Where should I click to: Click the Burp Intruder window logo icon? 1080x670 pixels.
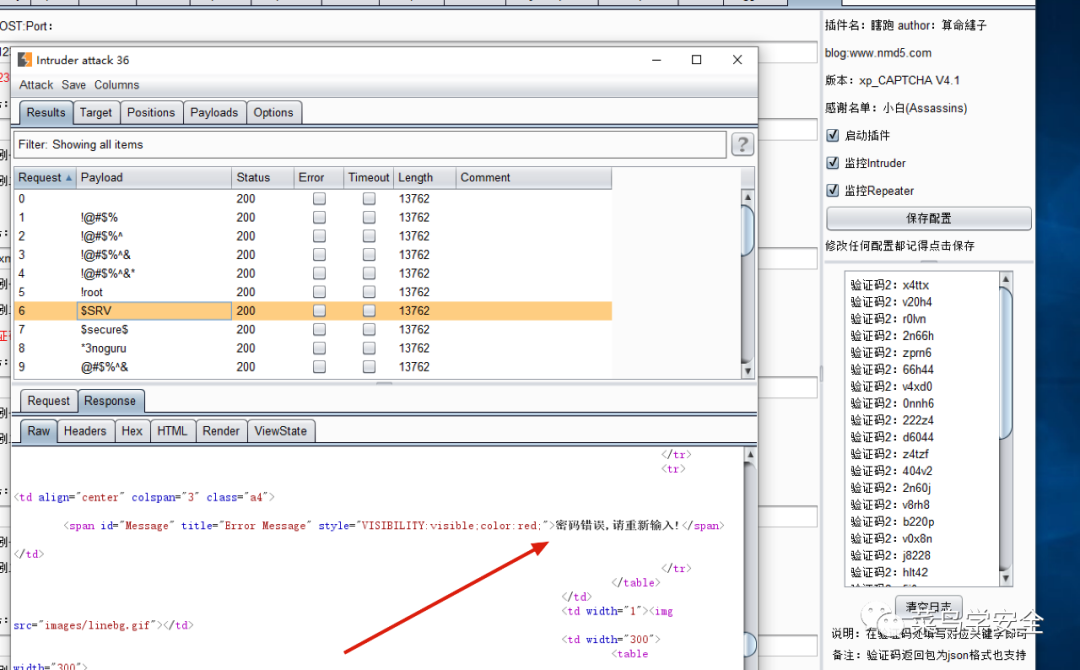(25, 60)
